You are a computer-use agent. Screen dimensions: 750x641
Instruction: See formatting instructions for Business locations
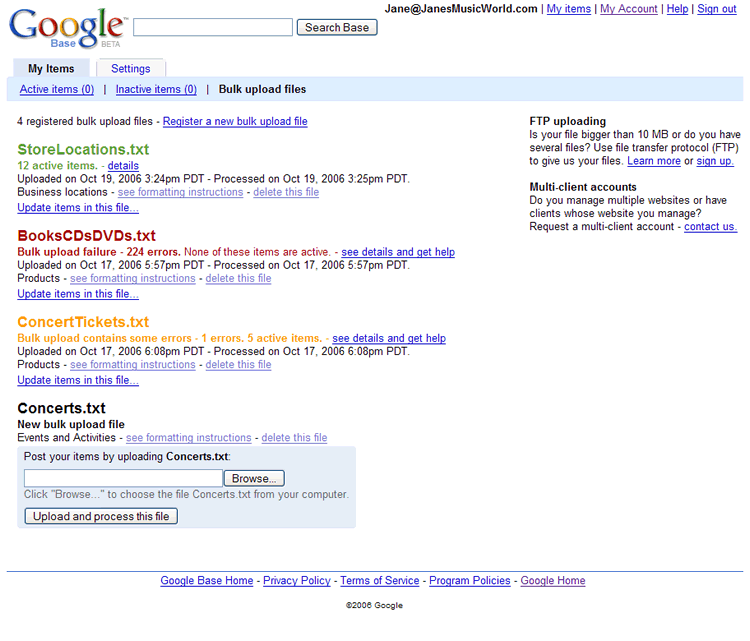(180, 192)
